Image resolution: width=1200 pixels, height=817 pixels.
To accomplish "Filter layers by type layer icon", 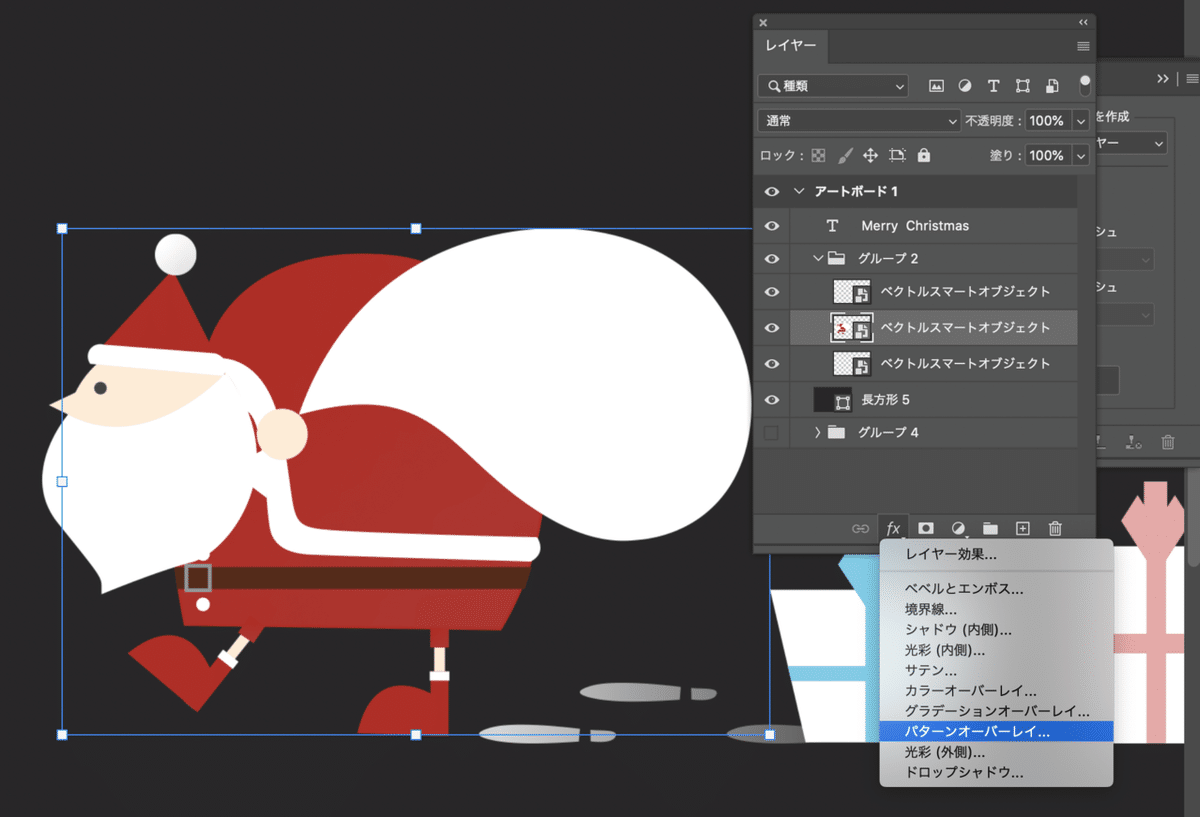I will [994, 86].
